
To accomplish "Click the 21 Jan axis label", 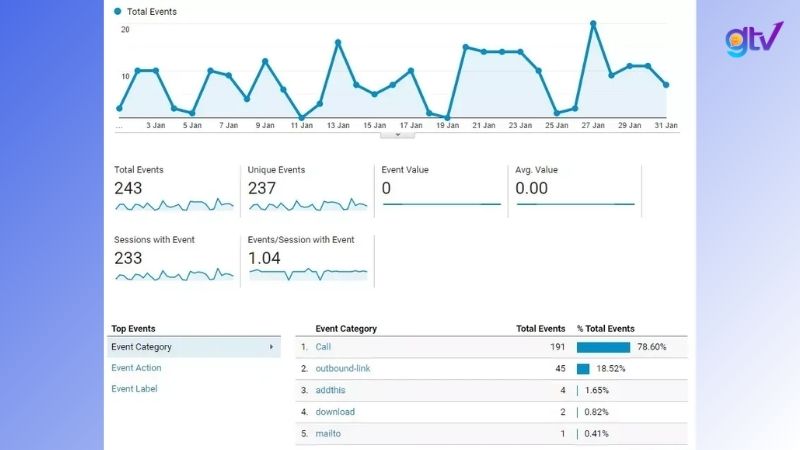I will (x=484, y=125).
